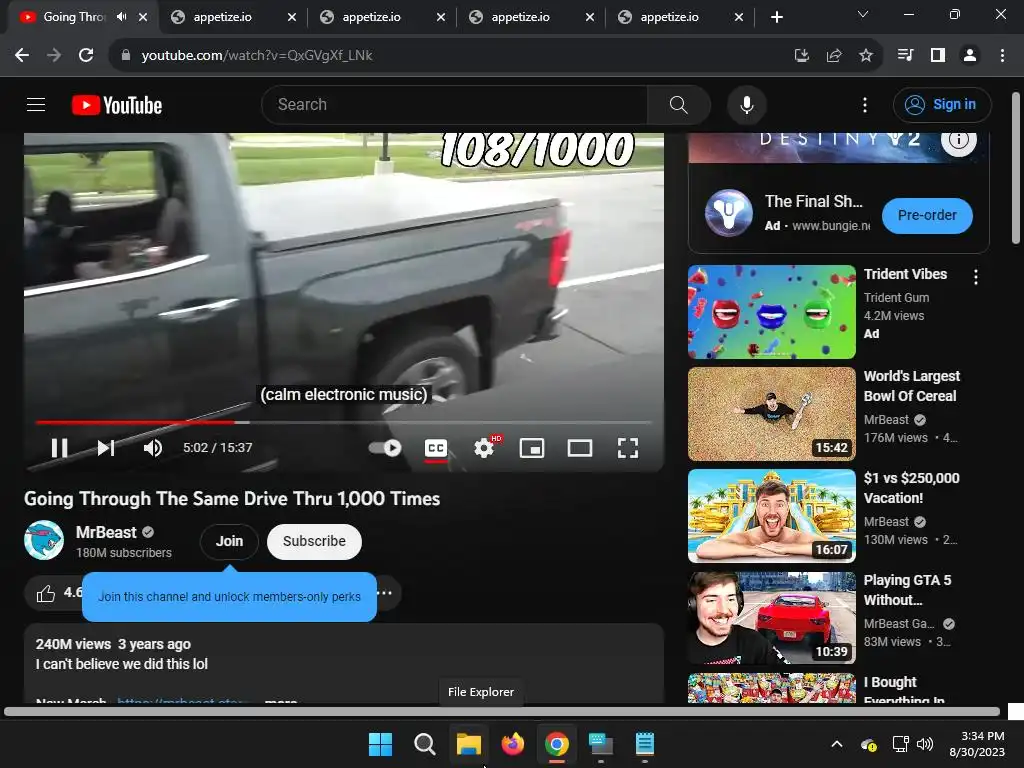Screen dimensions: 1024x768
Task: Open ad info icon on Destiny 2 banner
Action: tap(959, 140)
